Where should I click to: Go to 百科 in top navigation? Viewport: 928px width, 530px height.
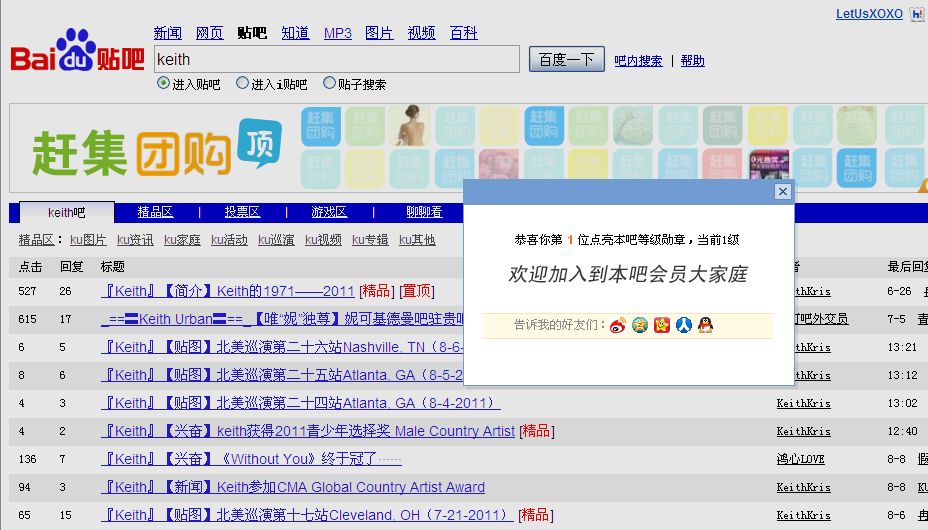click(x=463, y=33)
